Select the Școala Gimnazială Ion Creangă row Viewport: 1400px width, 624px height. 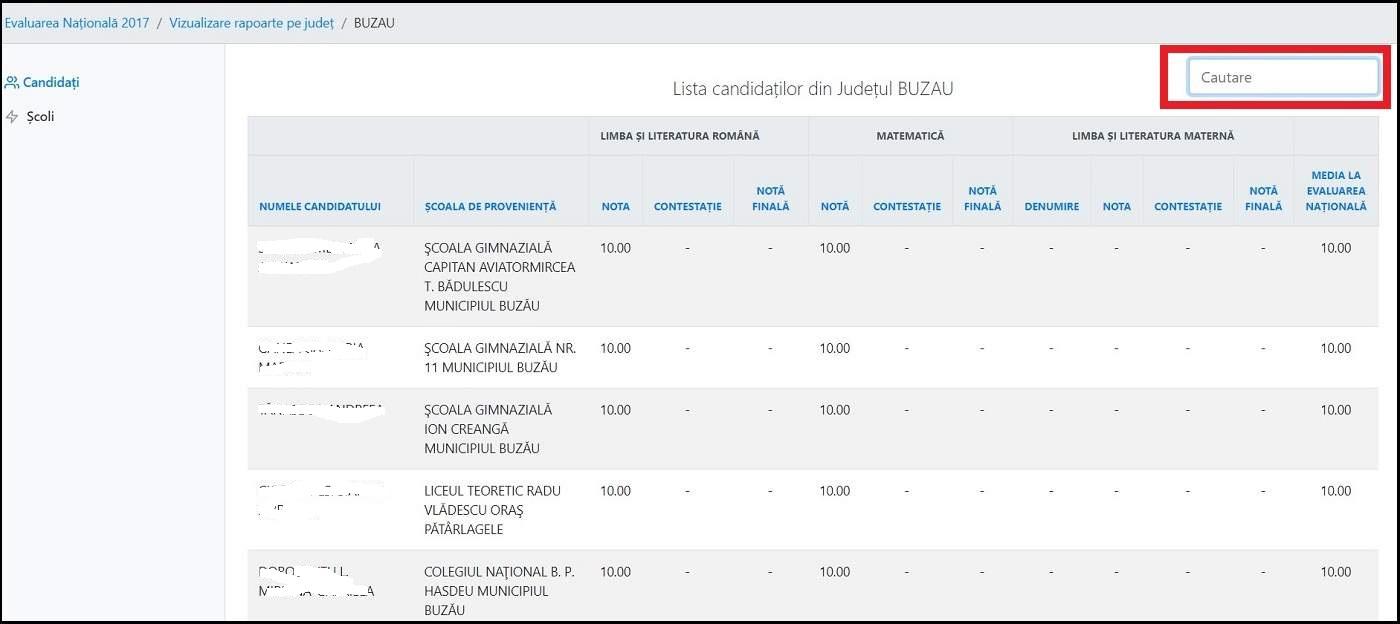coord(488,429)
